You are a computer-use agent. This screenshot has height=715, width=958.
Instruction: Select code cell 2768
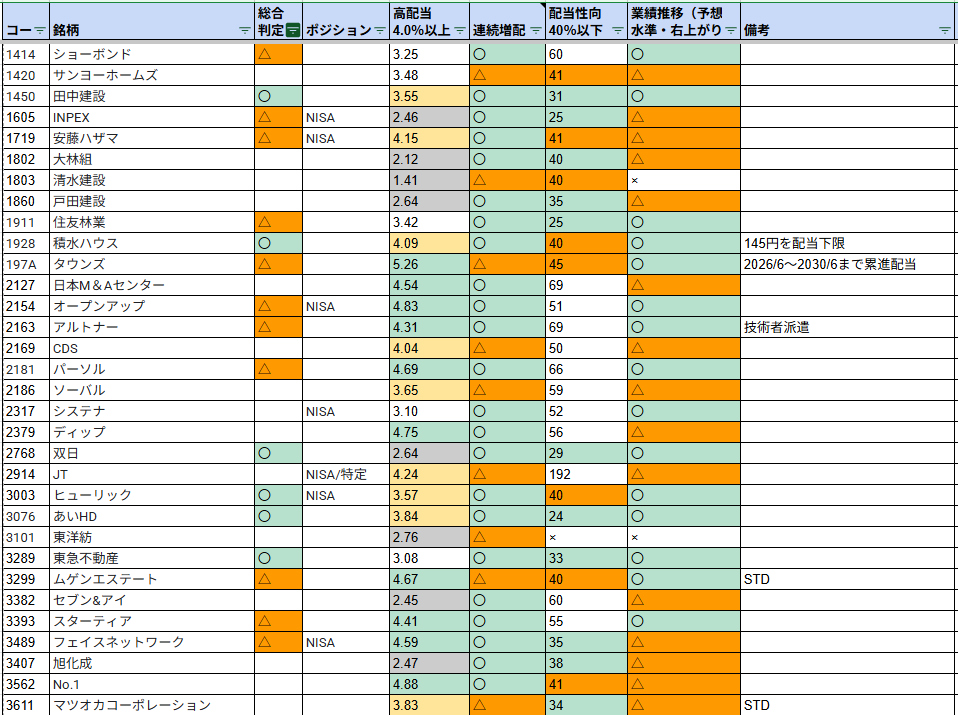[26, 453]
